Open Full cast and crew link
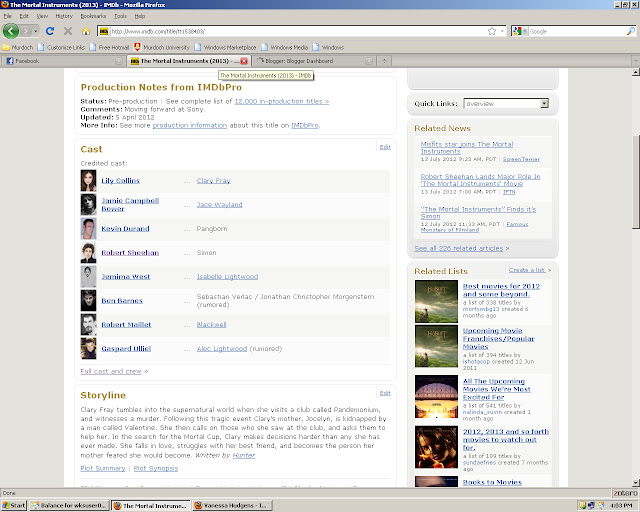 click(x=111, y=371)
